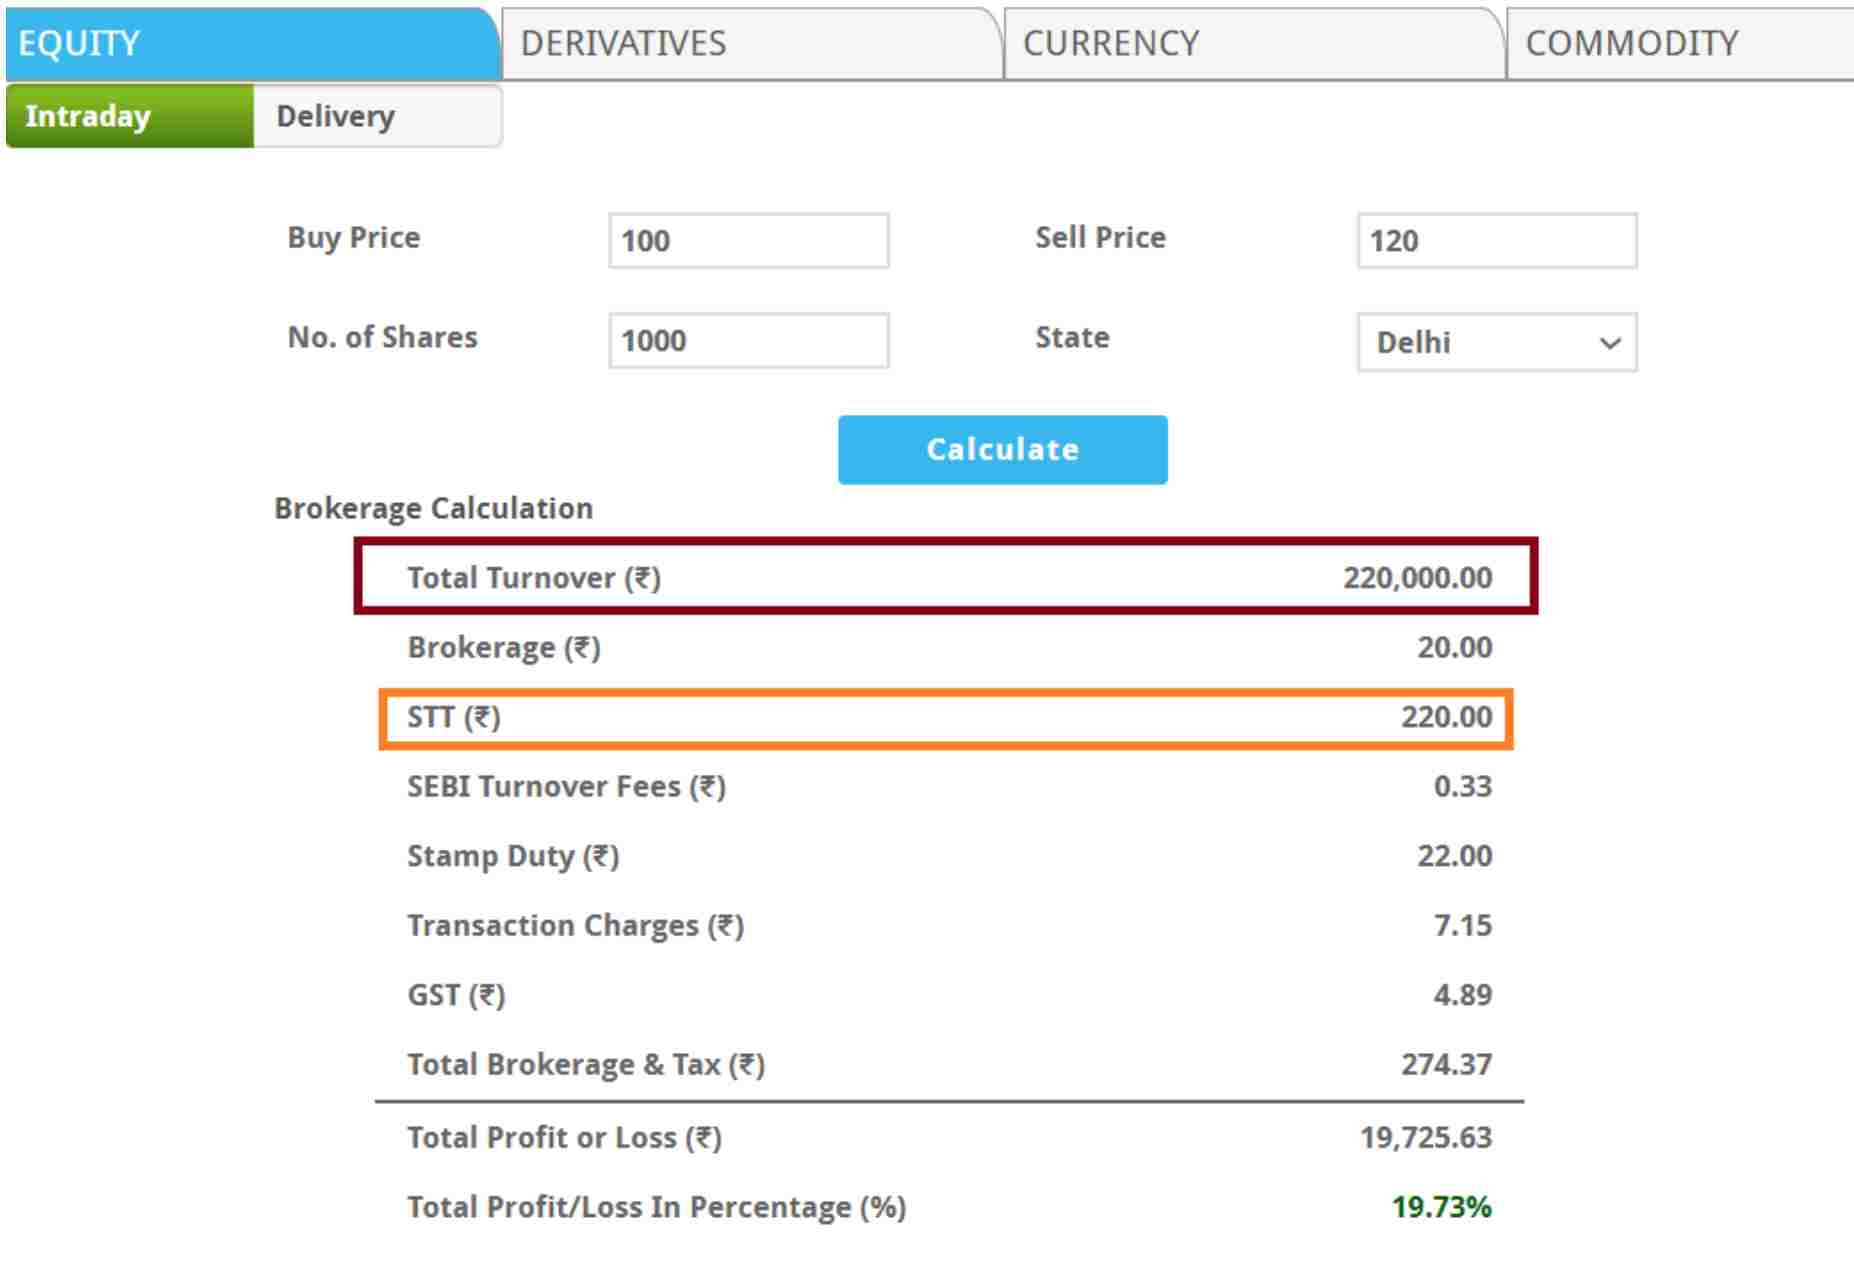Screen dimensions: 1854x1268
Task: Click the Buy Price input field
Action: click(748, 241)
